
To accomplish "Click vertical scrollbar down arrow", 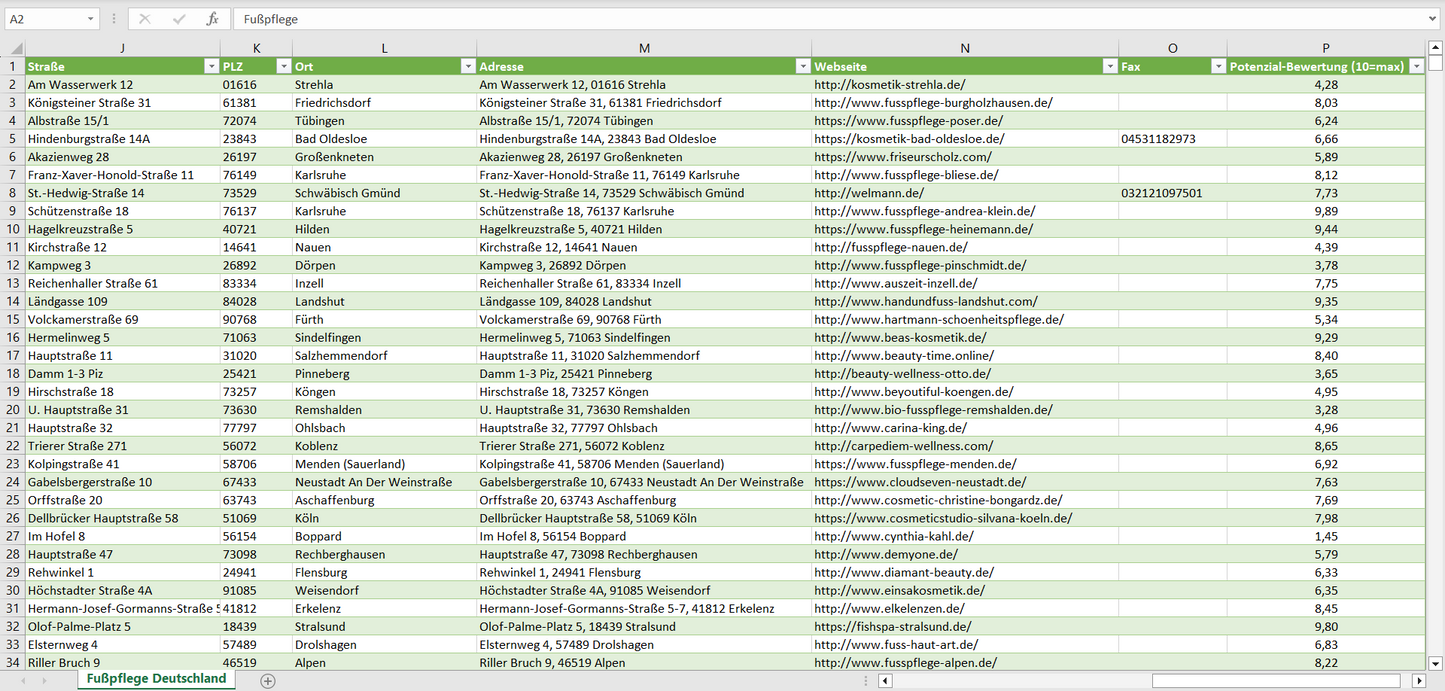I will 1436,662.
